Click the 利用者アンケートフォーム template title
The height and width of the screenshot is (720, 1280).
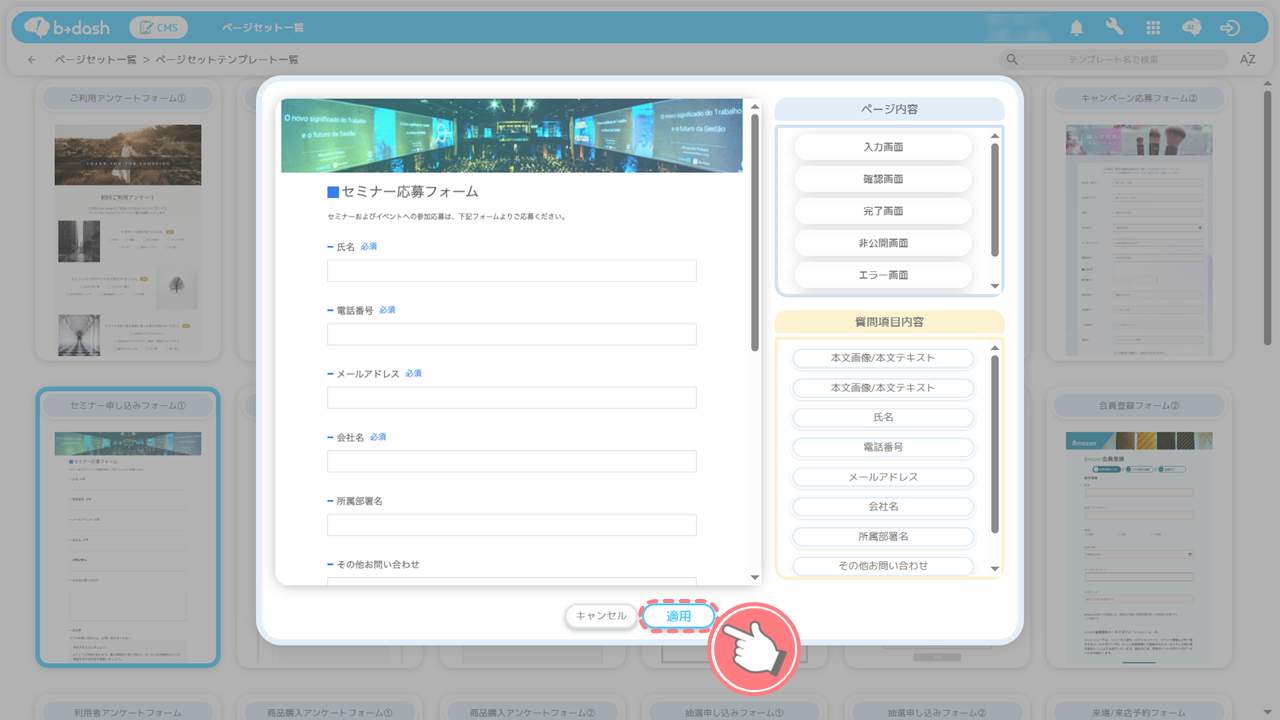[x=127, y=713]
